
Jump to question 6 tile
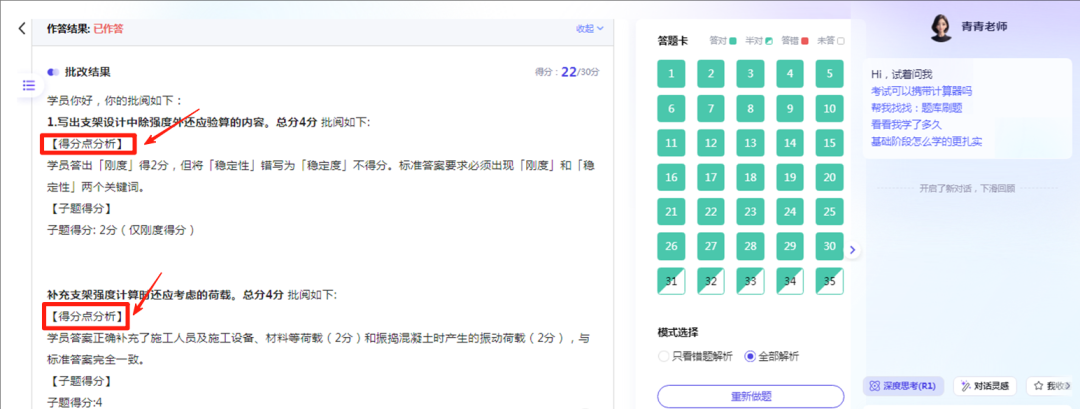671,108
